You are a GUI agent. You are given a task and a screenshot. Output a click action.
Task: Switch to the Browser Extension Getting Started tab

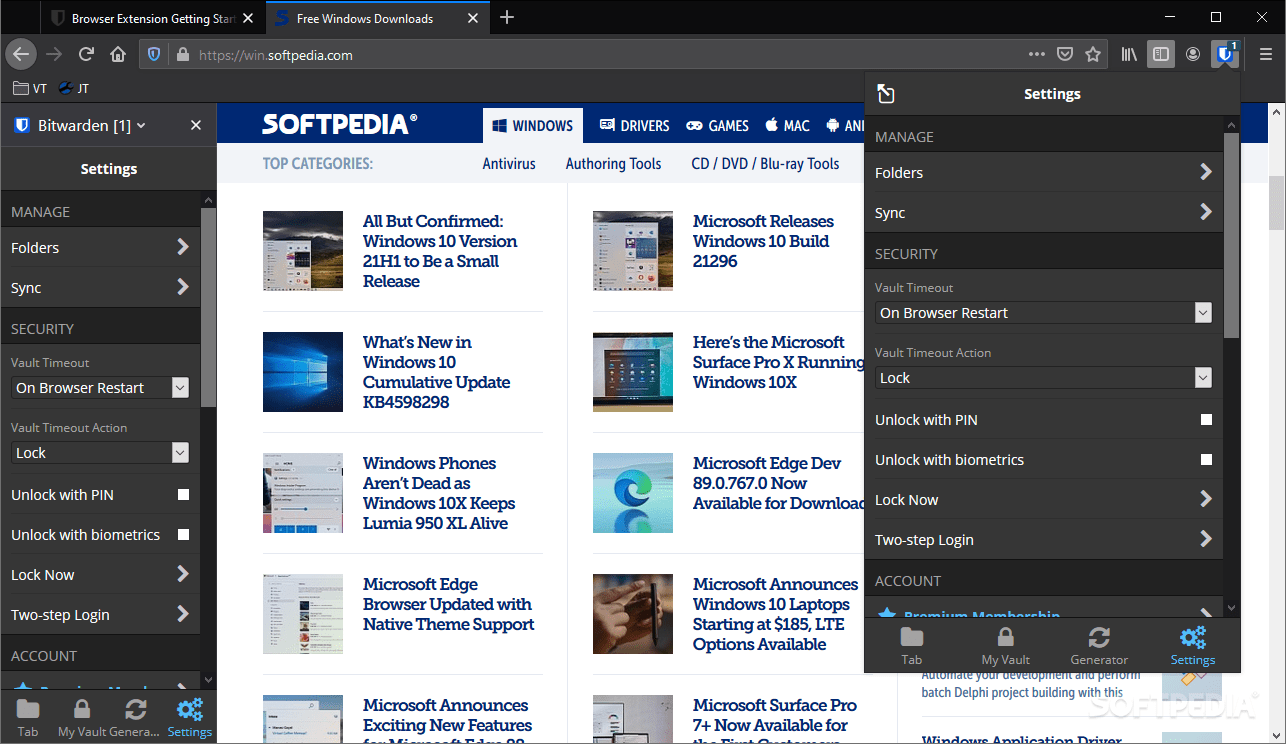pyautogui.click(x=150, y=17)
